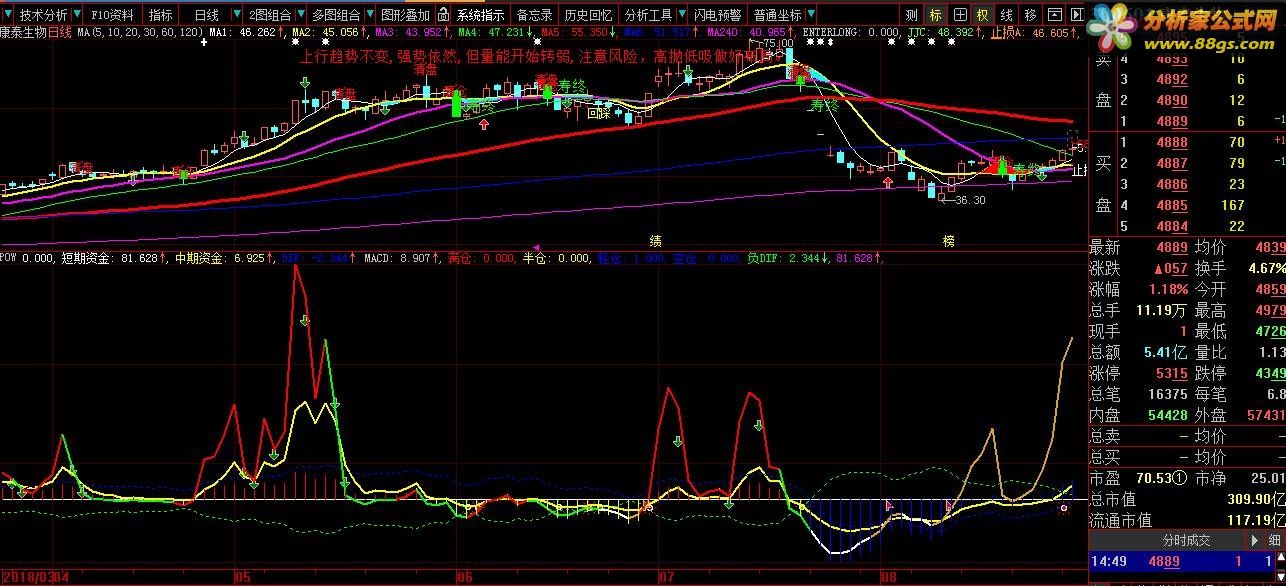
Task: Click the 指标 indicator button
Action: coord(160,15)
